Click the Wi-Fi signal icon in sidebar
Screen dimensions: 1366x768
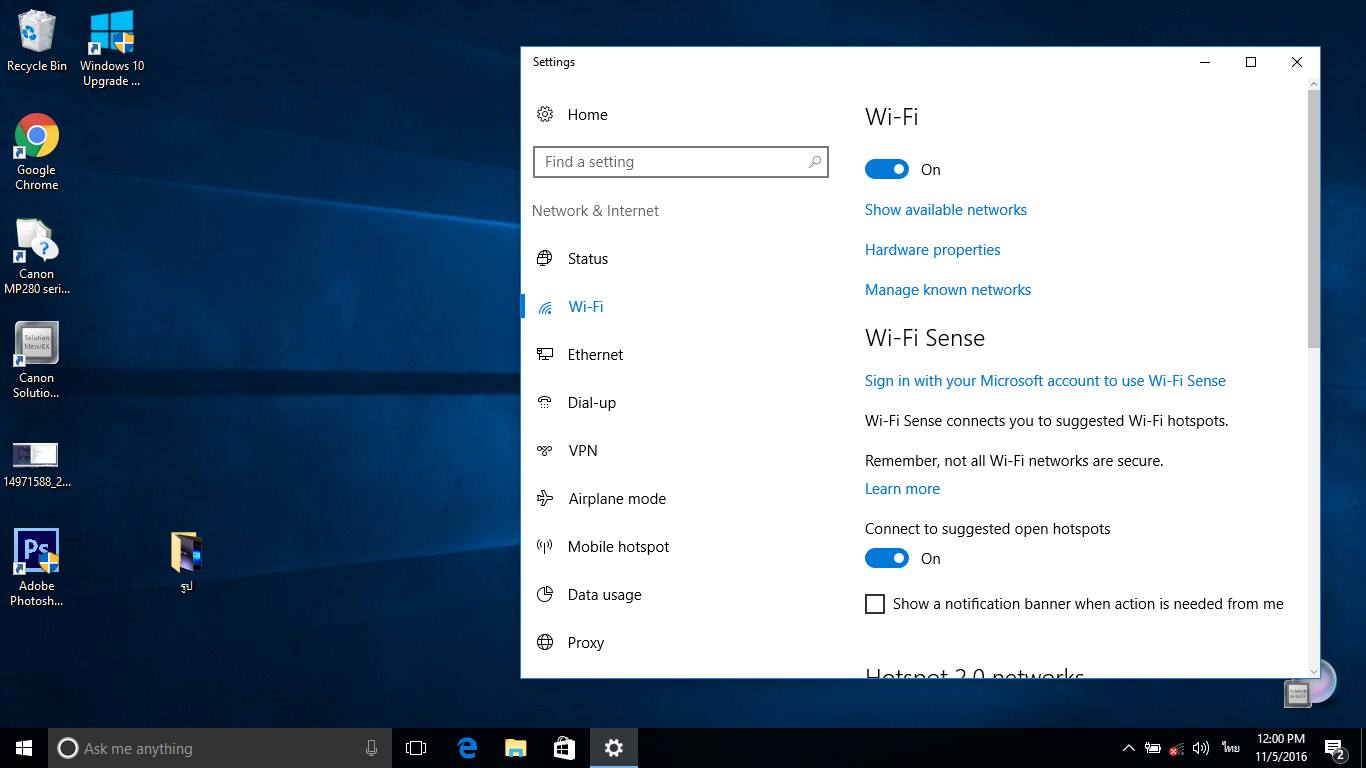click(x=545, y=307)
